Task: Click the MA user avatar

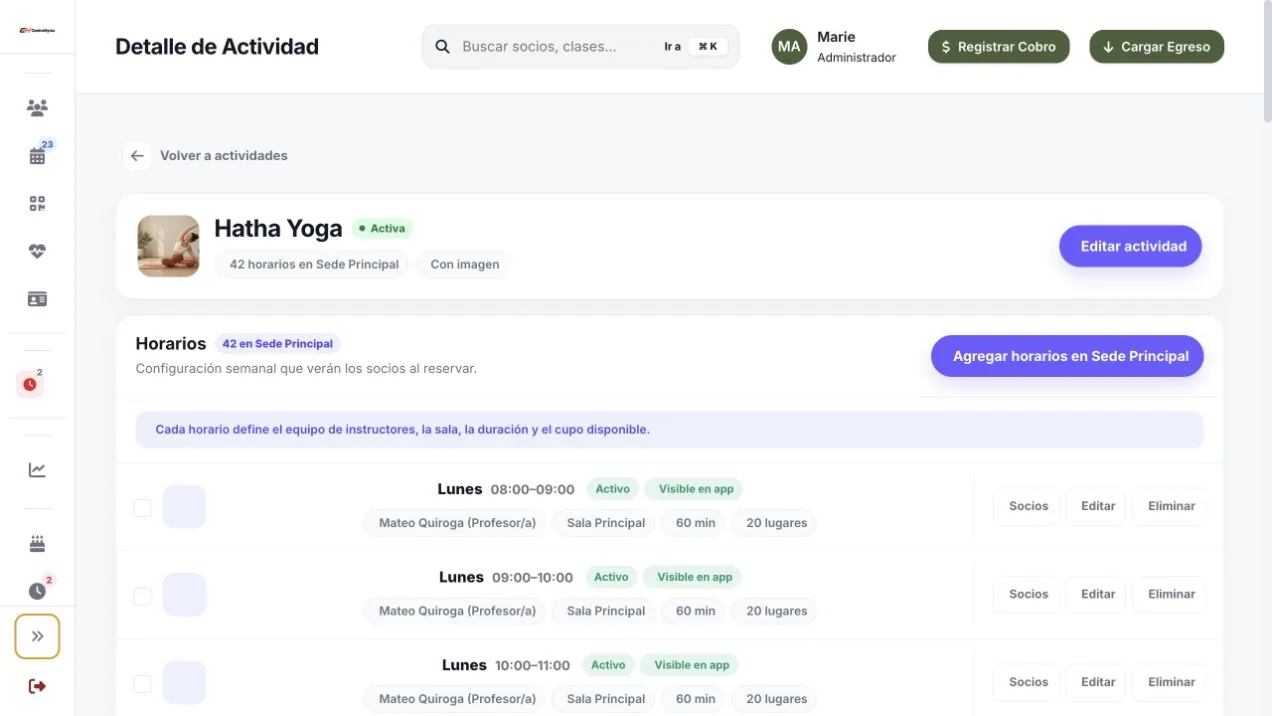Action: point(789,47)
